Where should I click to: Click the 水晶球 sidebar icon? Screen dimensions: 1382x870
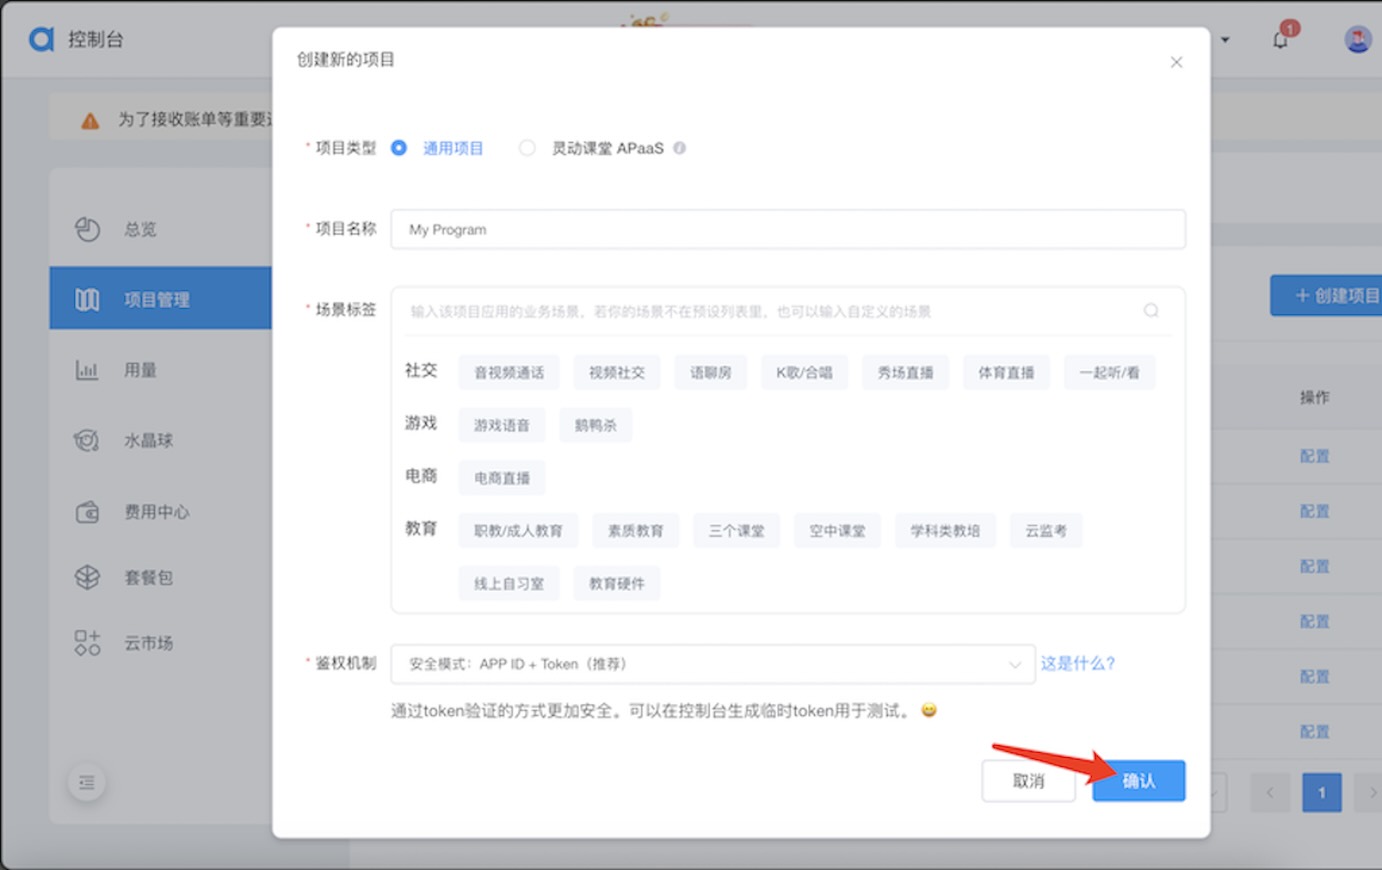tap(87, 440)
